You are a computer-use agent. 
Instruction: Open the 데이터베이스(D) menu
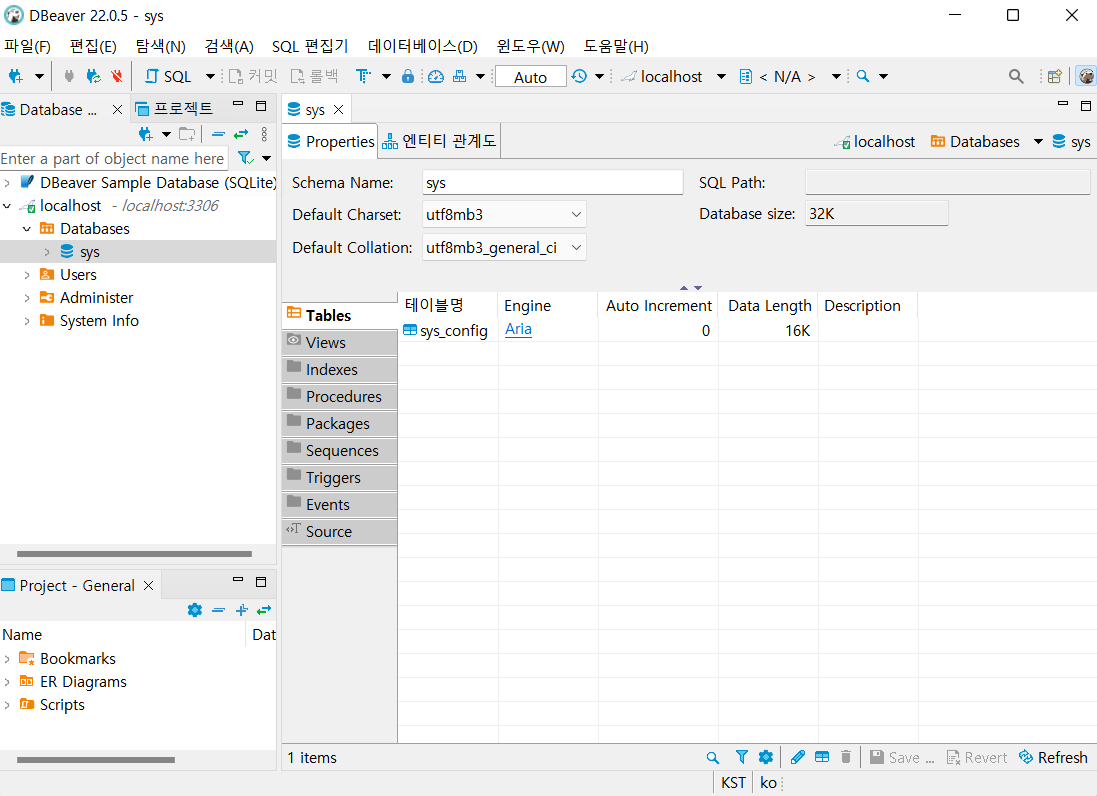coord(423,46)
